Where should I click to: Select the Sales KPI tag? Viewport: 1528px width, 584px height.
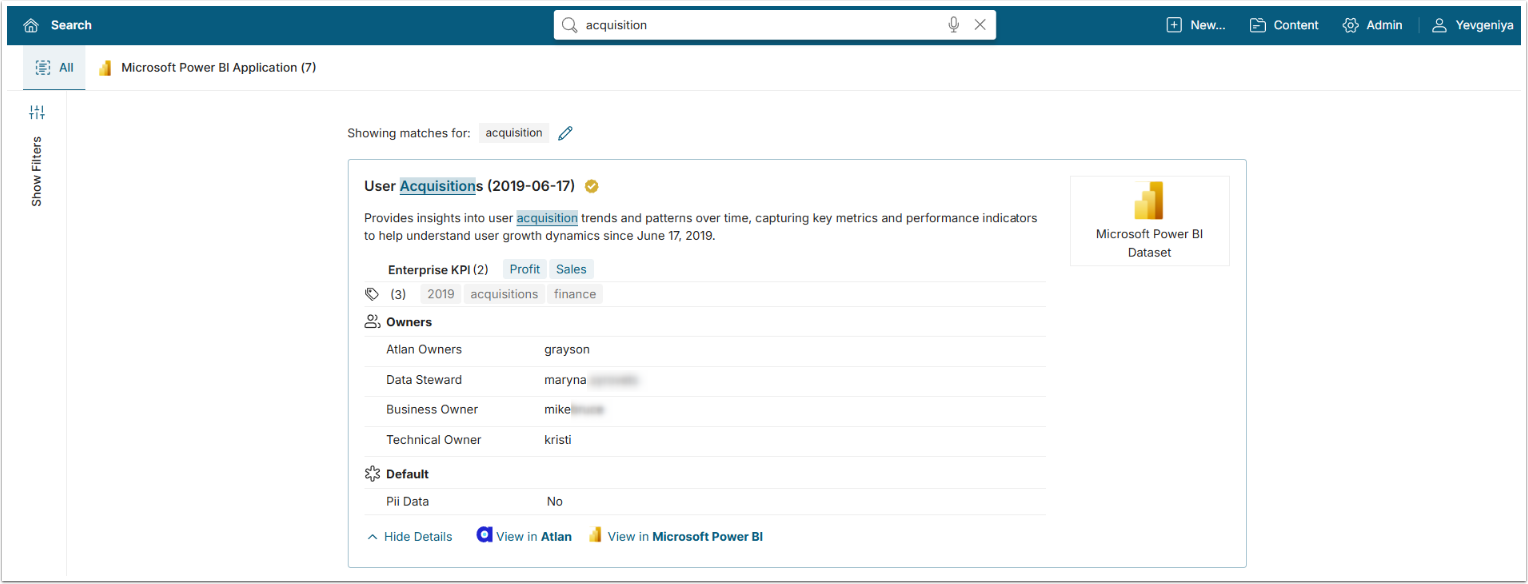tap(572, 269)
